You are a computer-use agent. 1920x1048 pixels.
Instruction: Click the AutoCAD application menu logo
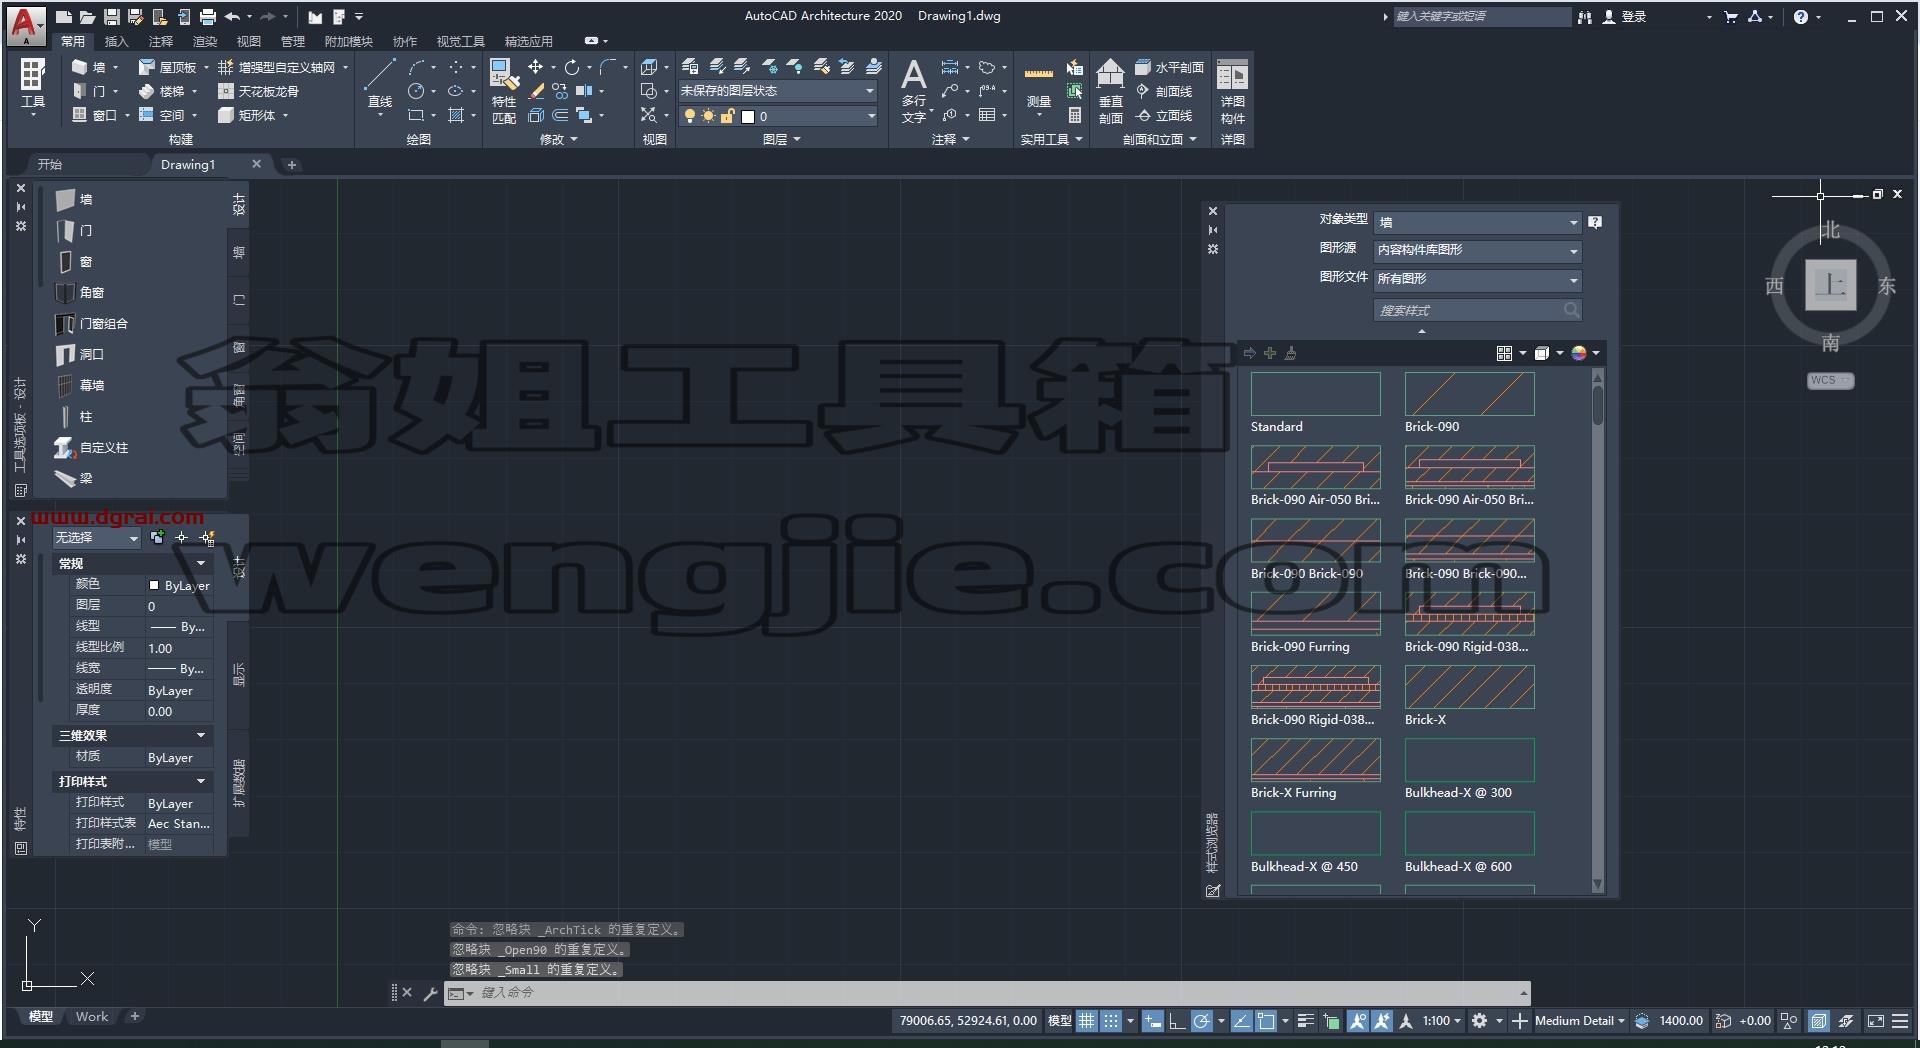pyautogui.click(x=26, y=24)
